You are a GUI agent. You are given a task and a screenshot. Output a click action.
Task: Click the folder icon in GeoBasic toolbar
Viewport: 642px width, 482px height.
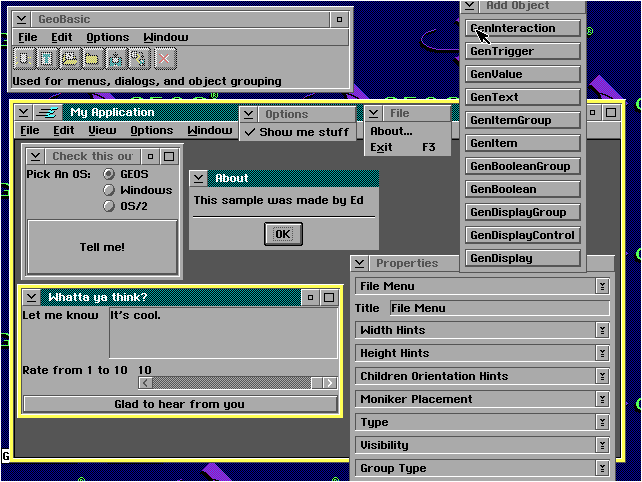pyautogui.click(x=93, y=59)
